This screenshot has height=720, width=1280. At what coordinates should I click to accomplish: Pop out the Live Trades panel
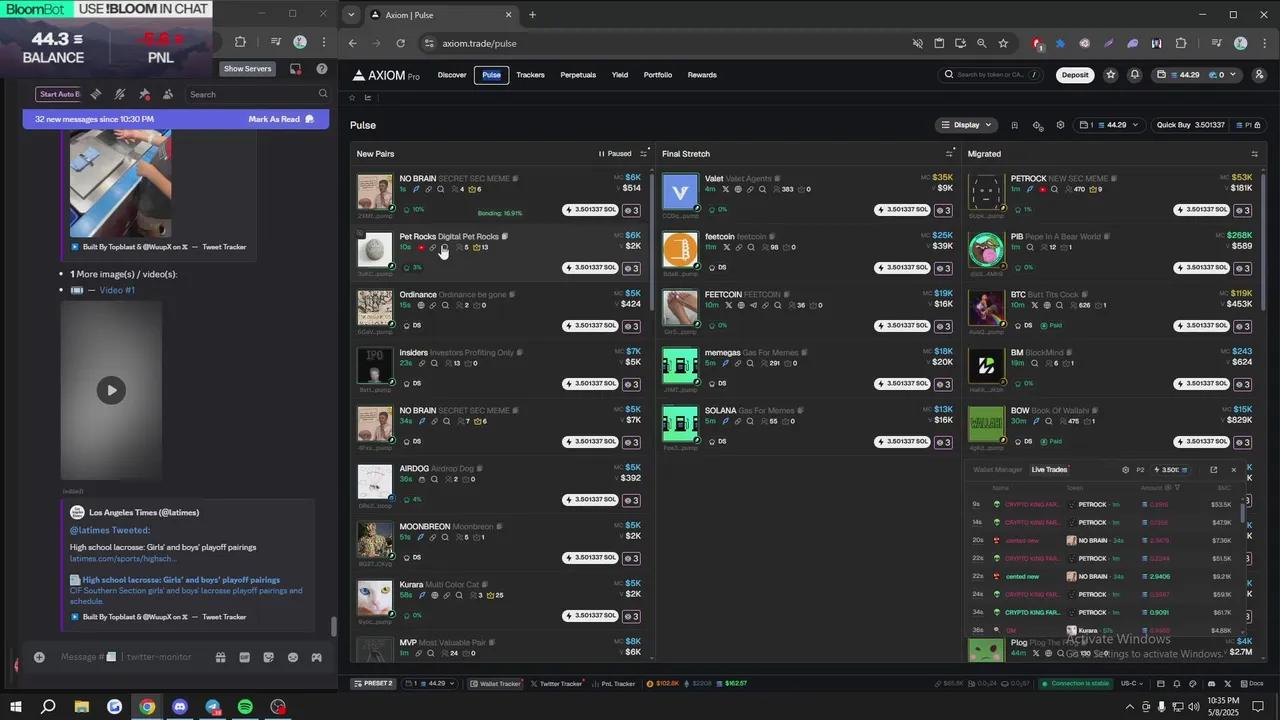tap(1213, 470)
